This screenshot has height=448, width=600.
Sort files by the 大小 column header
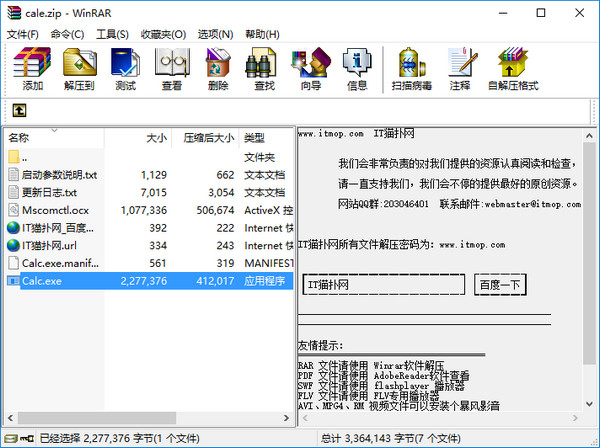(x=138, y=138)
